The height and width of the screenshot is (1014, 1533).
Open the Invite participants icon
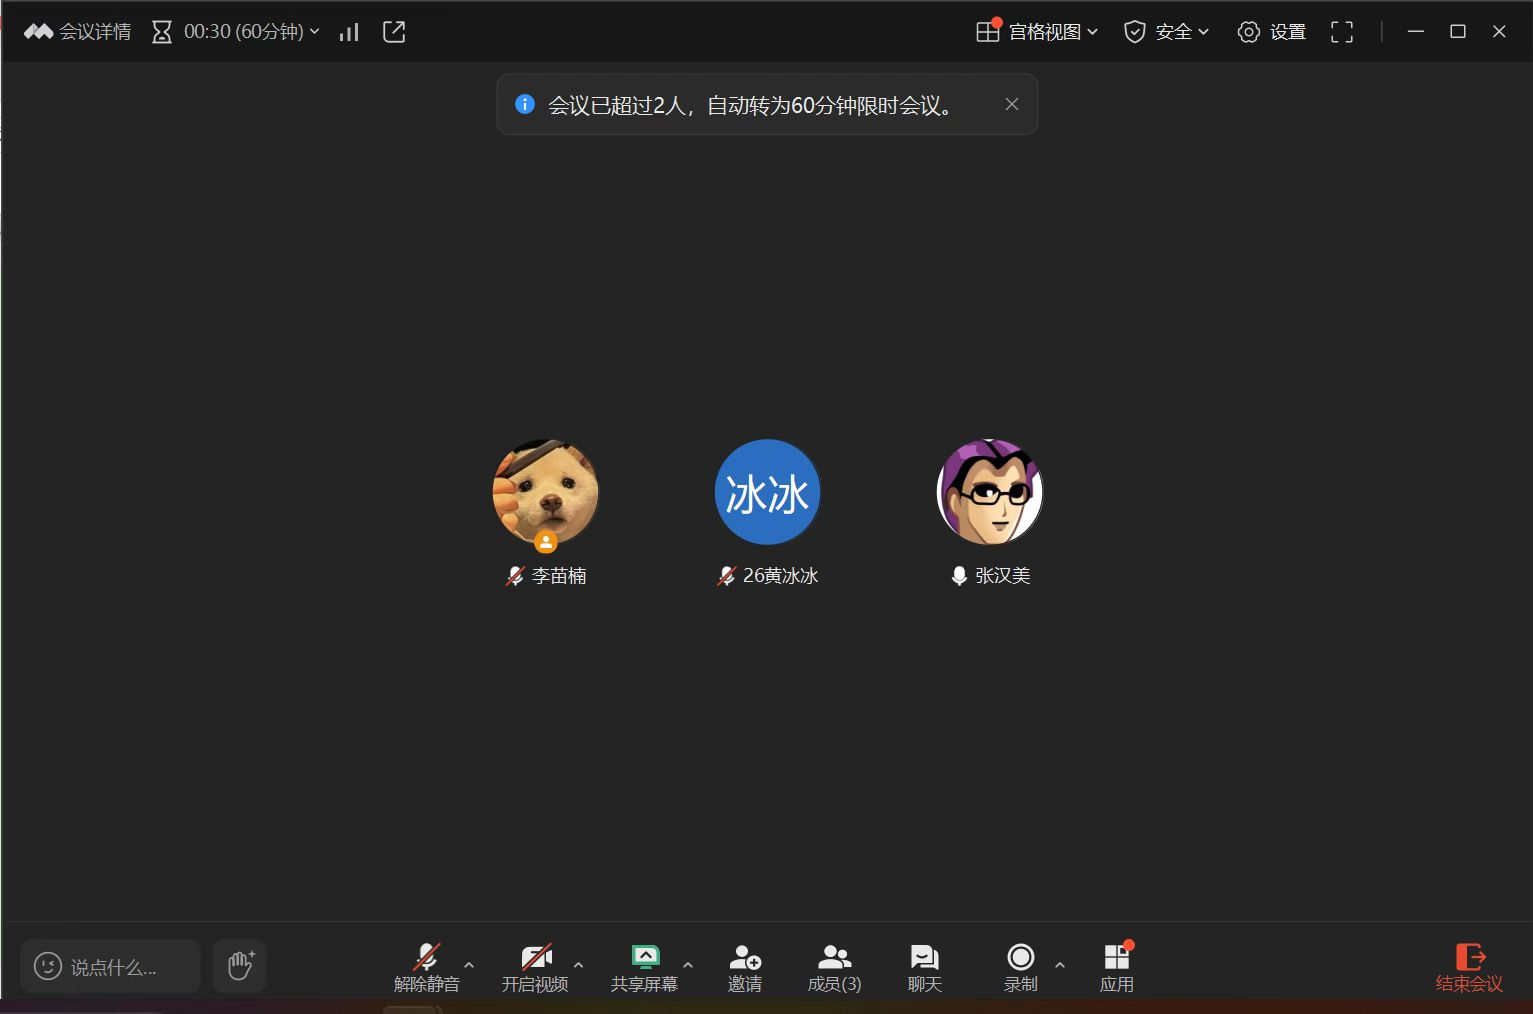coord(745,967)
